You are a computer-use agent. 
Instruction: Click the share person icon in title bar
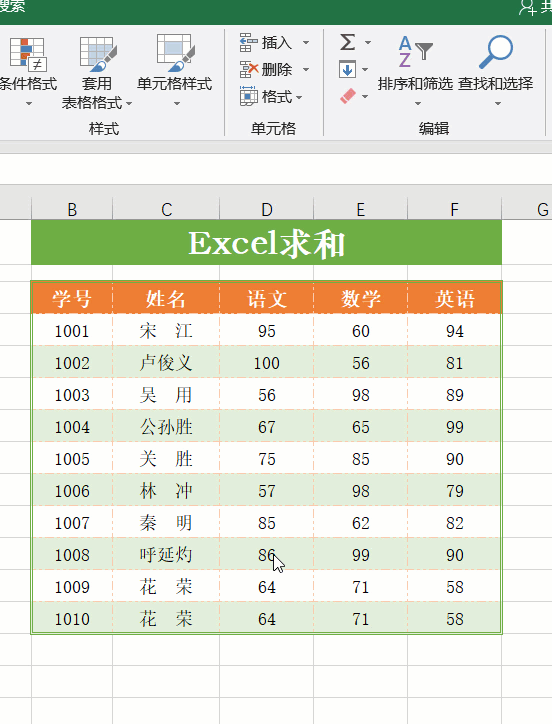click(x=528, y=7)
